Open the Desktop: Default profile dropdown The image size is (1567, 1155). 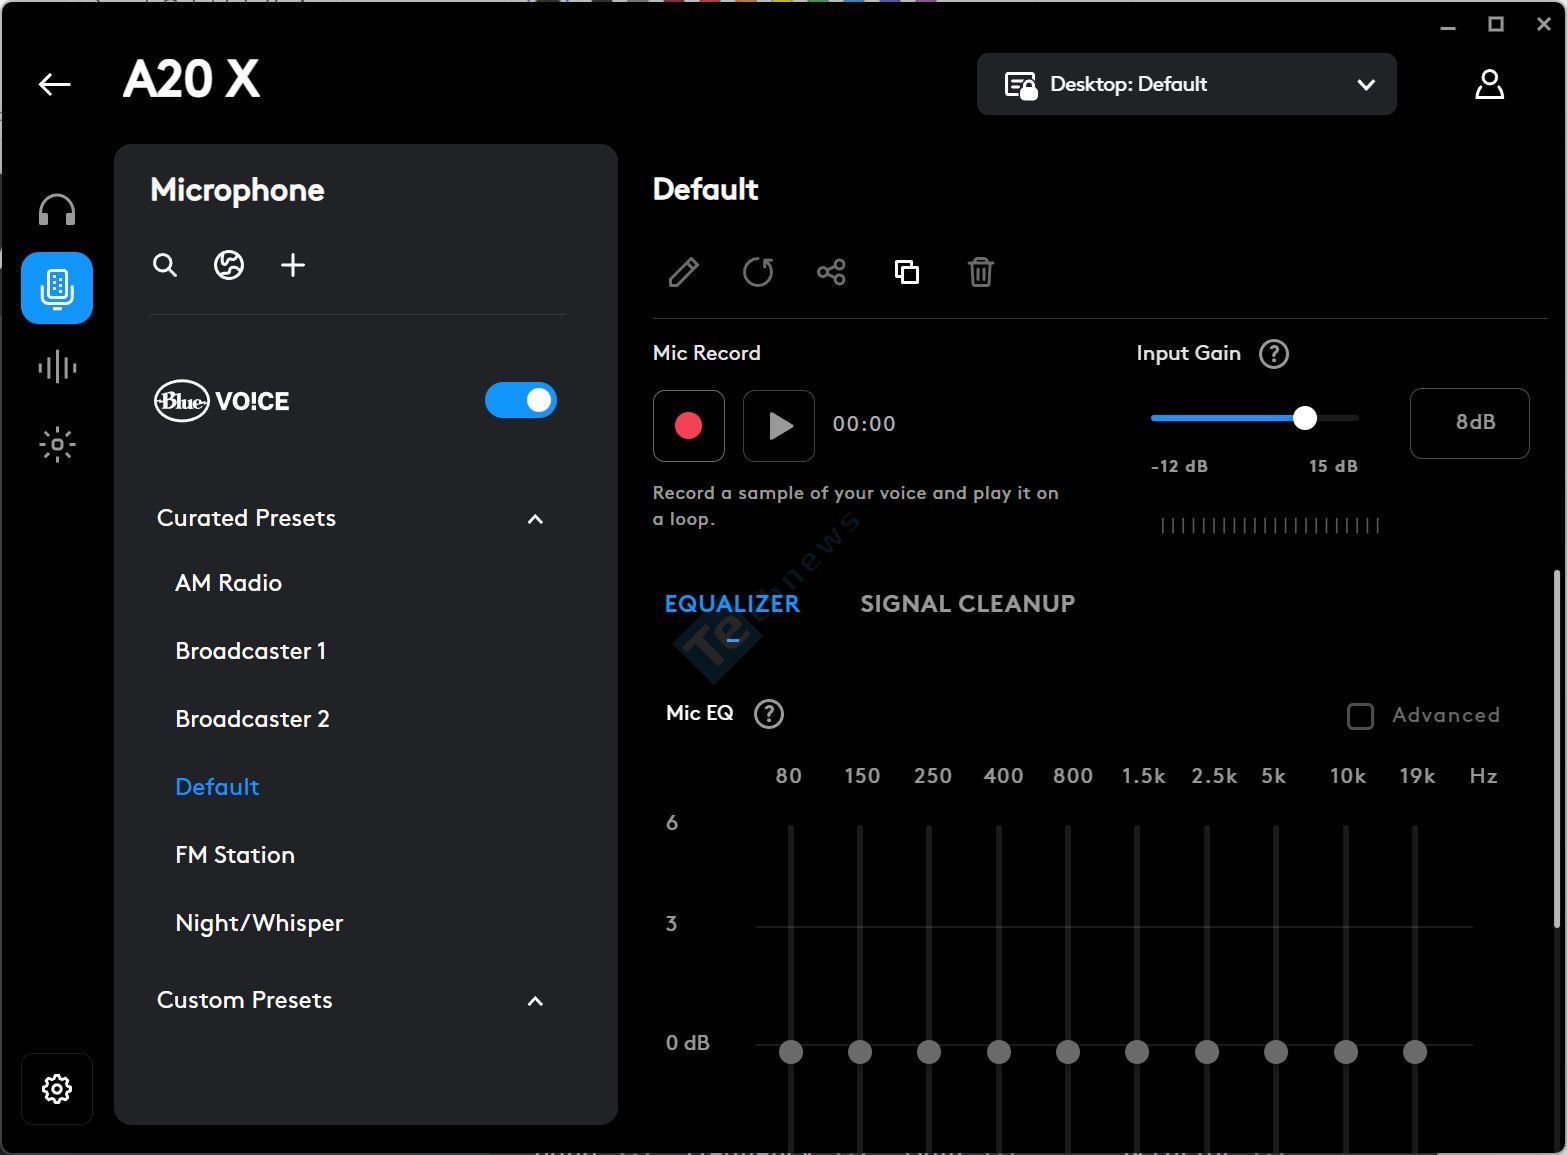coord(1186,84)
